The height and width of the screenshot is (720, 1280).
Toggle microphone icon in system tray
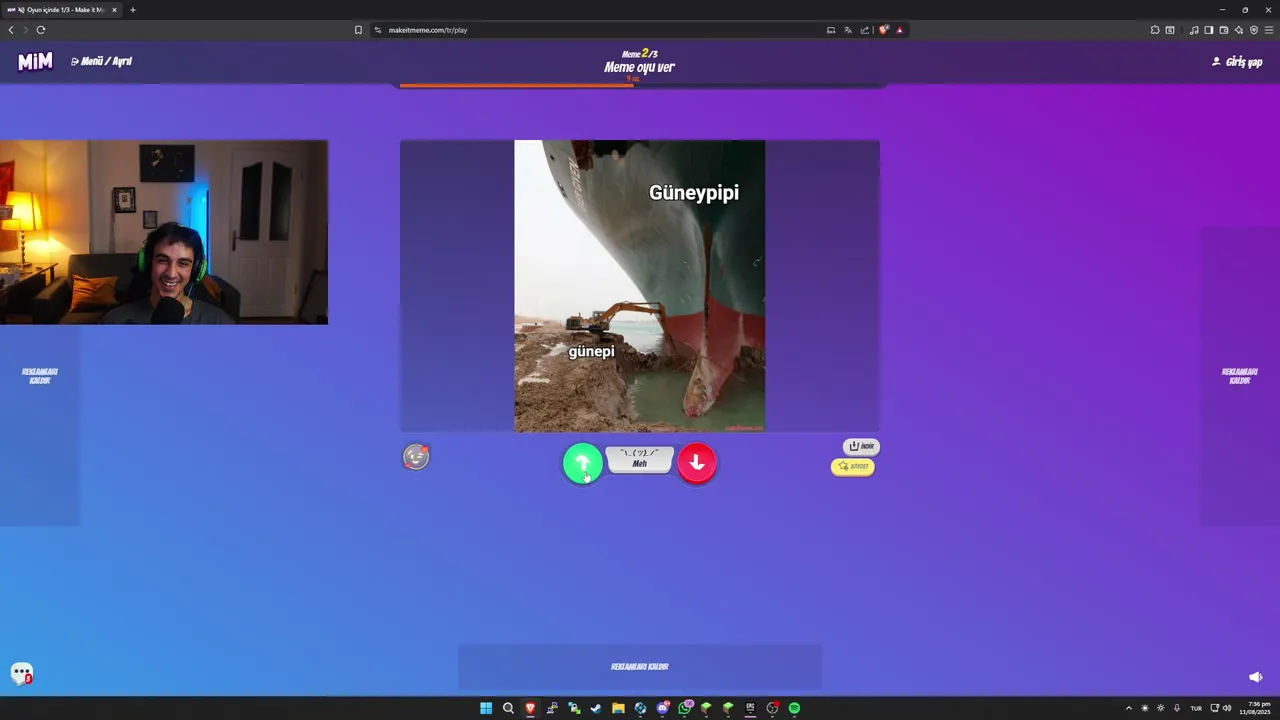[x=1177, y=708]
